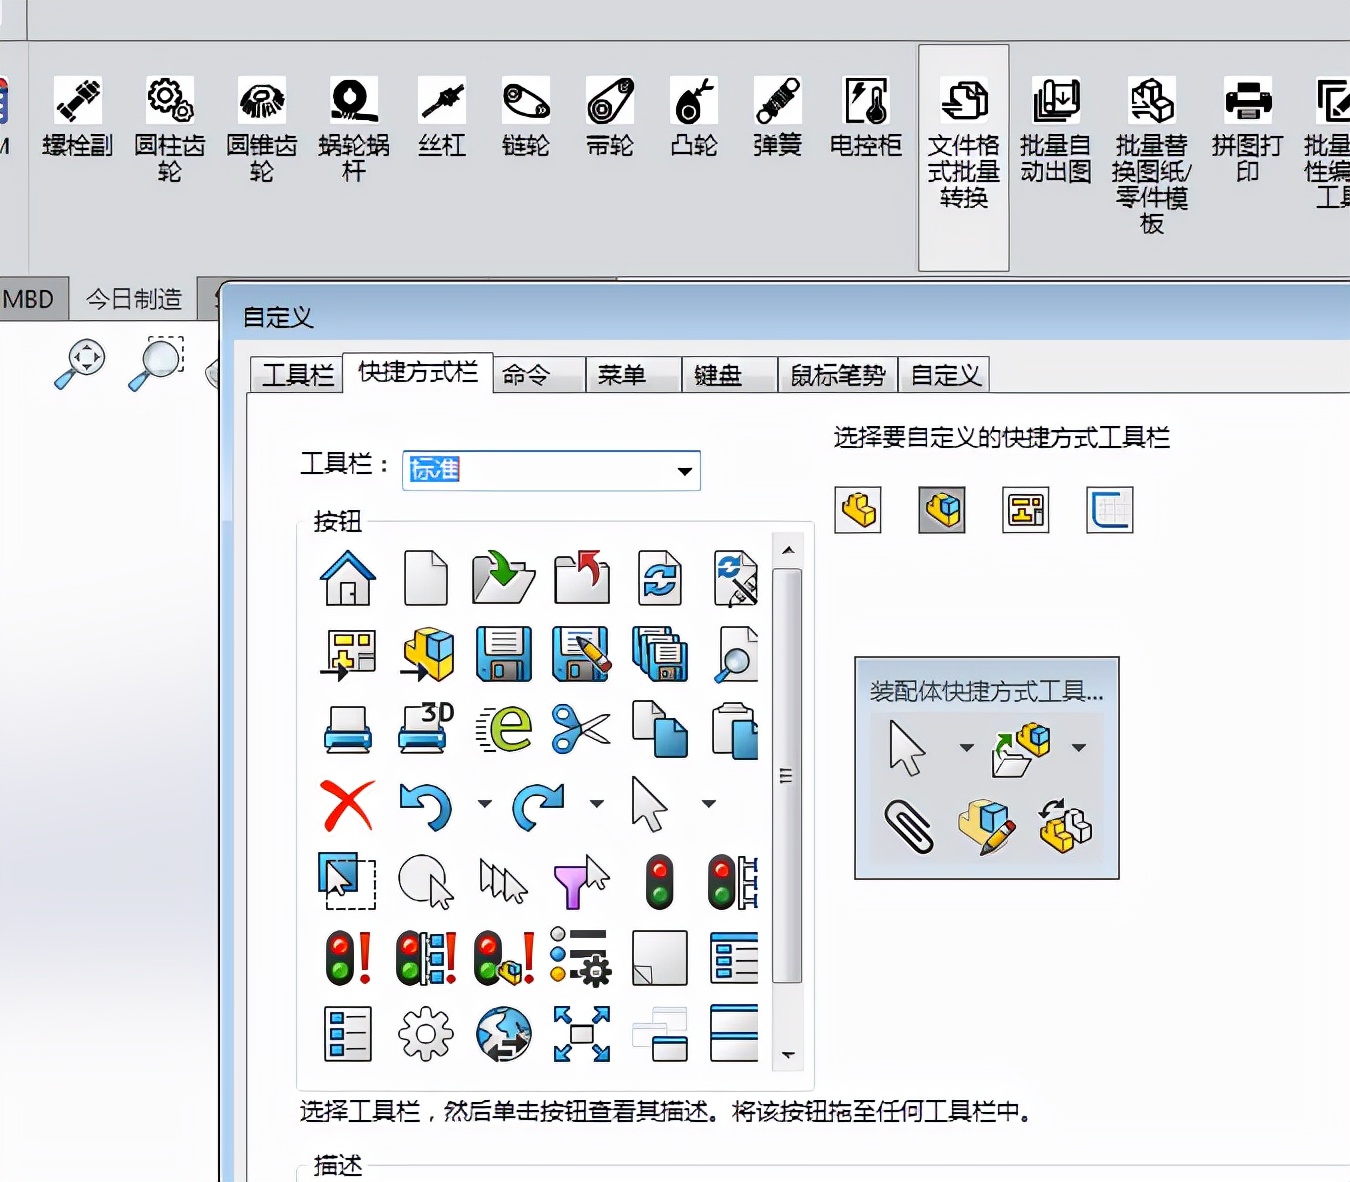This screenshot has height=1182, width=1350.
Task: Expand the select tool dropdown arrow
Action: 710,804
